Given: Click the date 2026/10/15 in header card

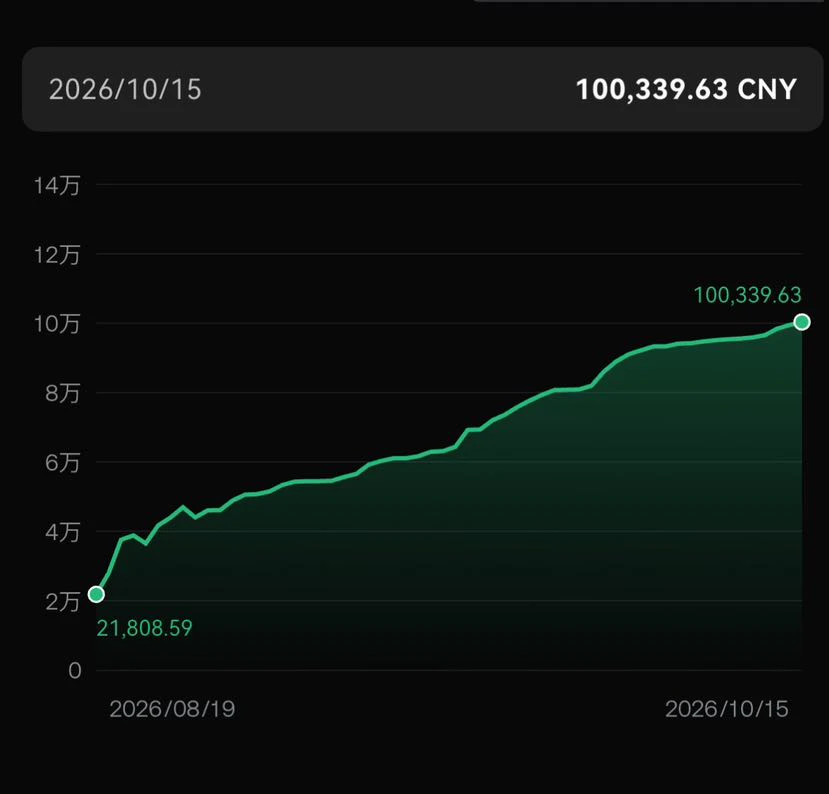Looking at the screenshot, I should (125, 89).
